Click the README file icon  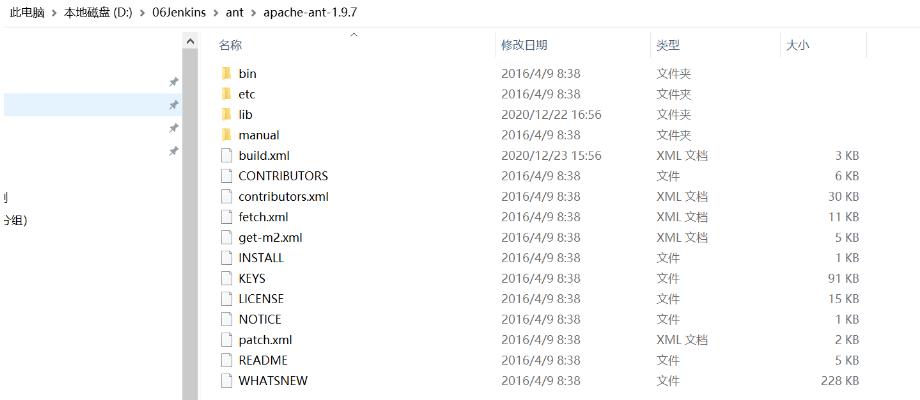227,360
